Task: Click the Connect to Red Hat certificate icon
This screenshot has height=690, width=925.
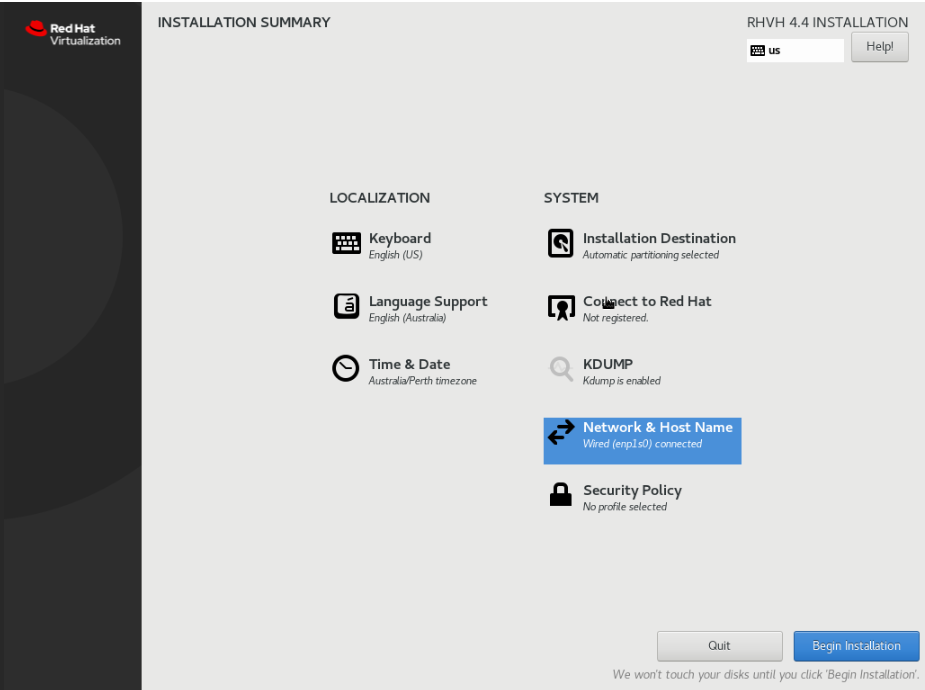Action: [561, 308]
